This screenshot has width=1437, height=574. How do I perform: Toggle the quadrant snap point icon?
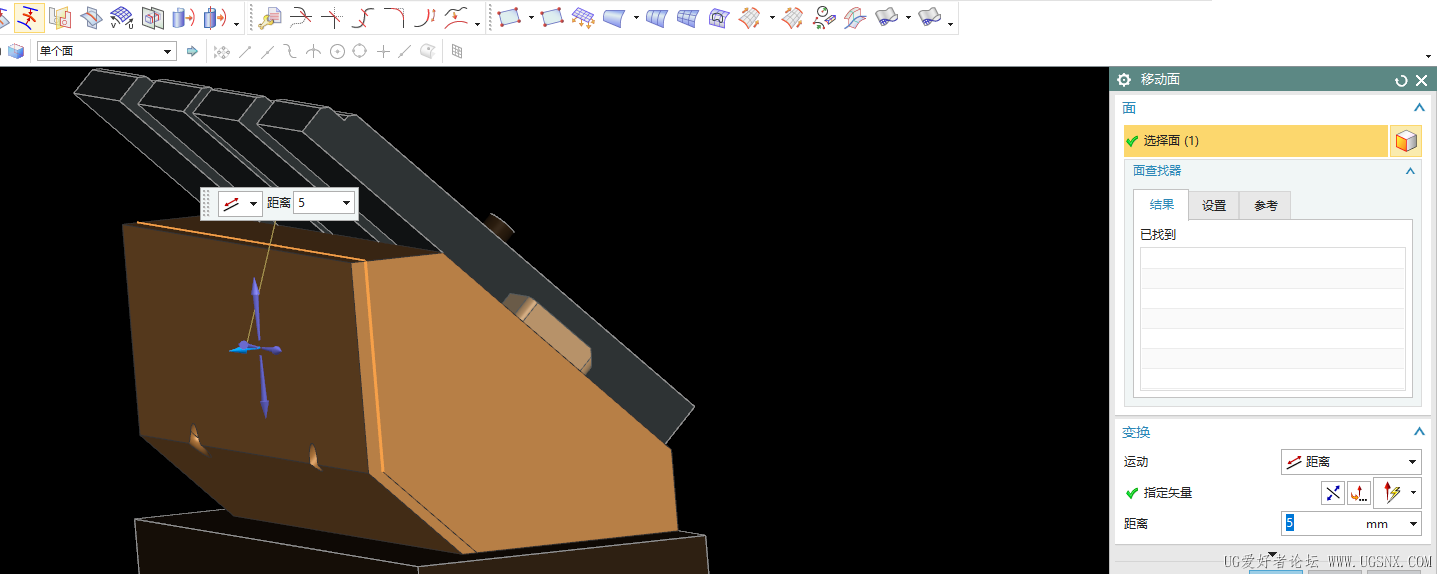(359, 51)
